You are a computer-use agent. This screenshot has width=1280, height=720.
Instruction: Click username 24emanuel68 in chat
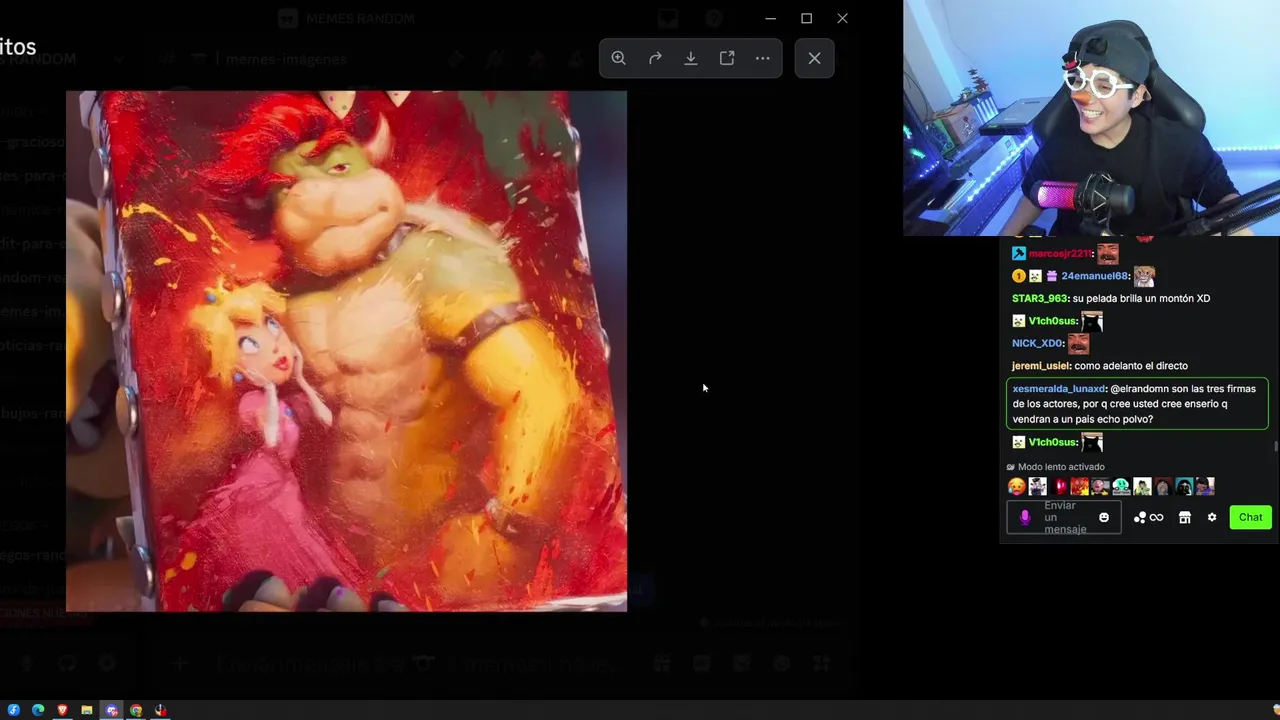pyautogui.click(x=1095, y=276)
